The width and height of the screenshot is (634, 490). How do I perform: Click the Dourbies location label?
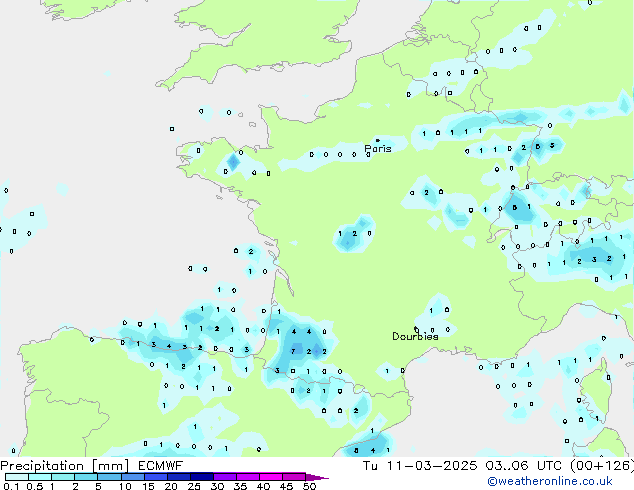415,336
